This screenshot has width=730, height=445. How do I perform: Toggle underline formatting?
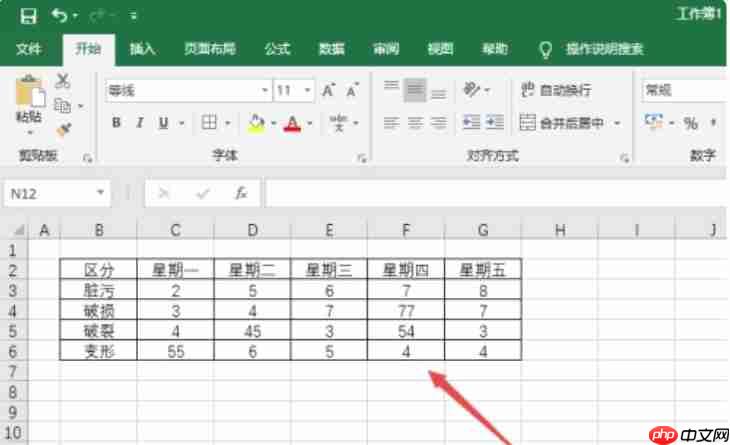coord(163,123)
